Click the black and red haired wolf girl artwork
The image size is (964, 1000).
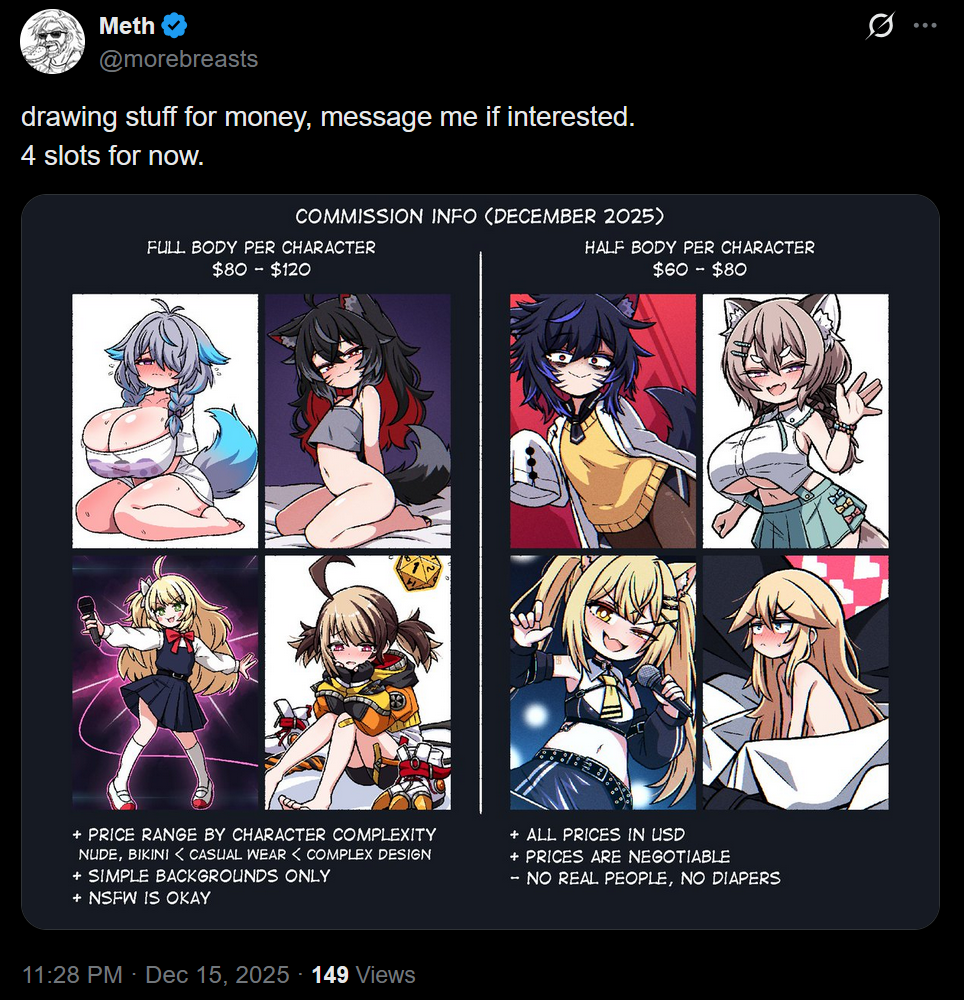click(x=358, y=421)
